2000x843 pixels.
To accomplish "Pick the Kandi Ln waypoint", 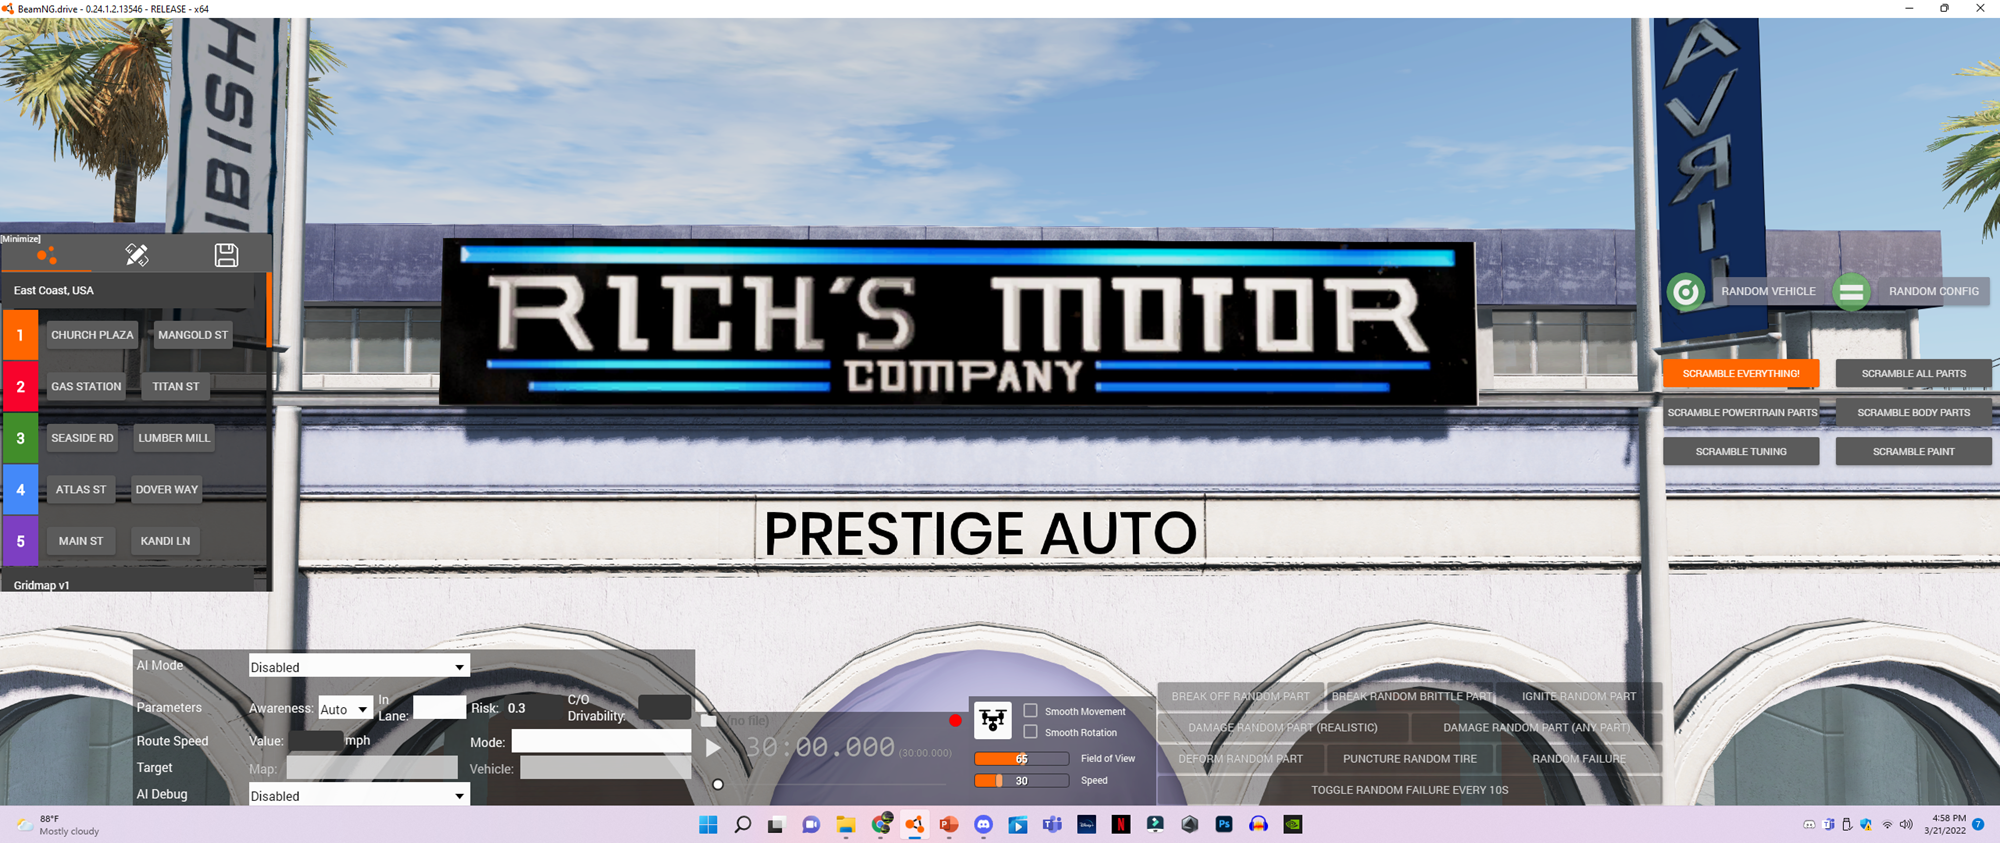I will click(x=165, y=541).
